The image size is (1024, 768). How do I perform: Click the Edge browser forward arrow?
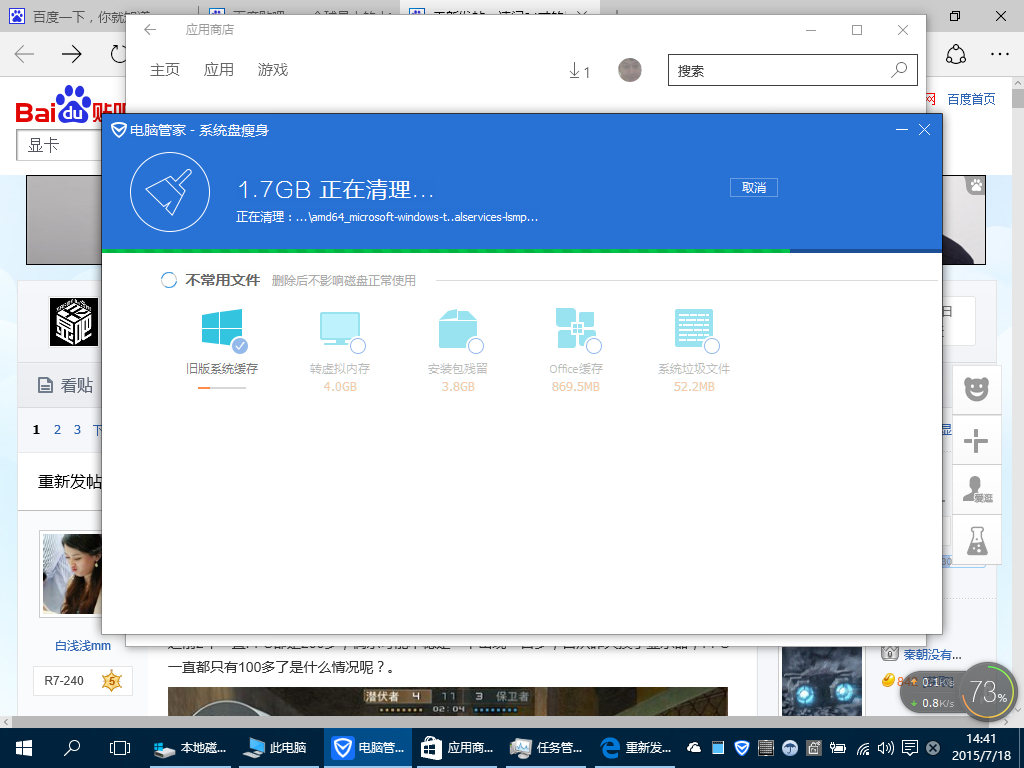[71, 54]
